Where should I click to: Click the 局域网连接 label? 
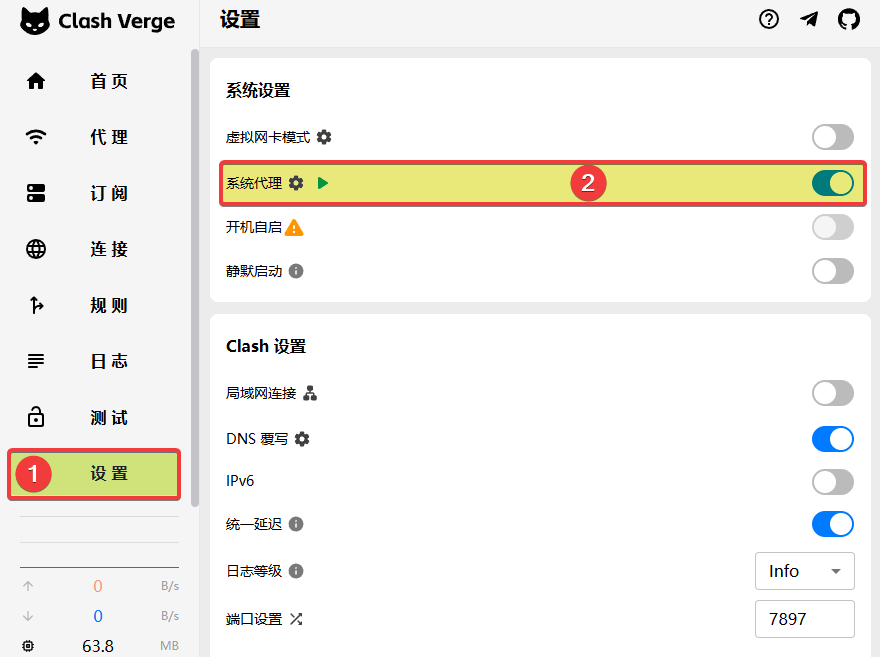point(261,393)
